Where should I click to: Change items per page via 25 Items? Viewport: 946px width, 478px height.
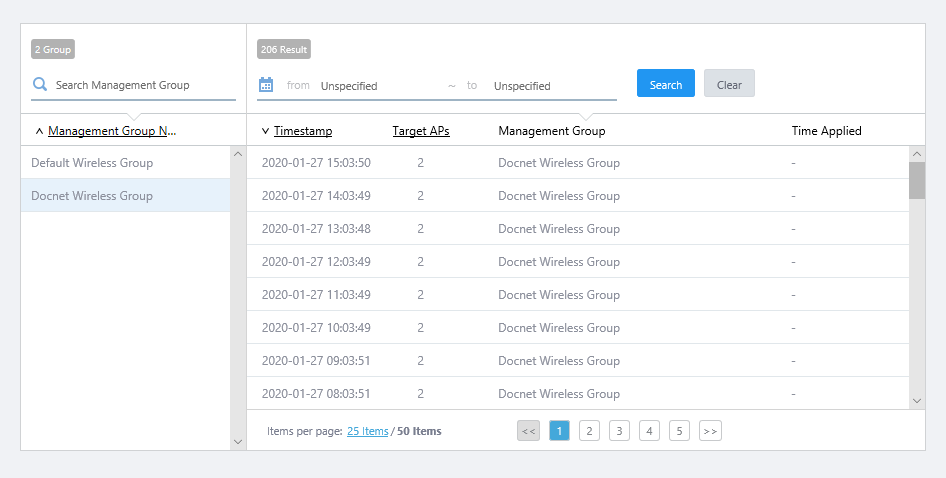(x=367, y=432)
